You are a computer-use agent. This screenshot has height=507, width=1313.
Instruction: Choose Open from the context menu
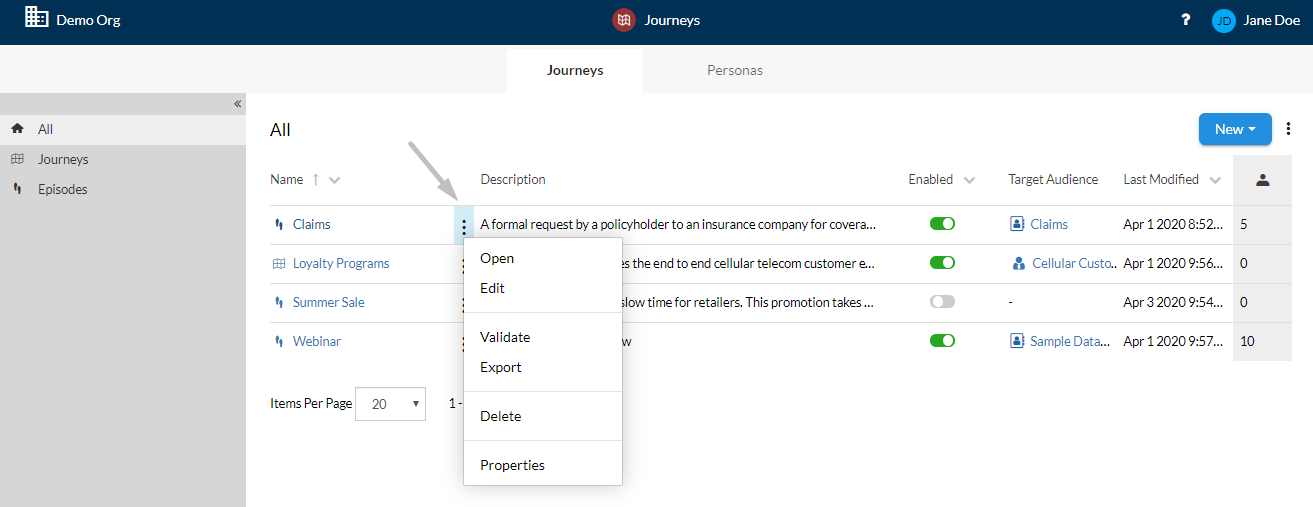543,258
